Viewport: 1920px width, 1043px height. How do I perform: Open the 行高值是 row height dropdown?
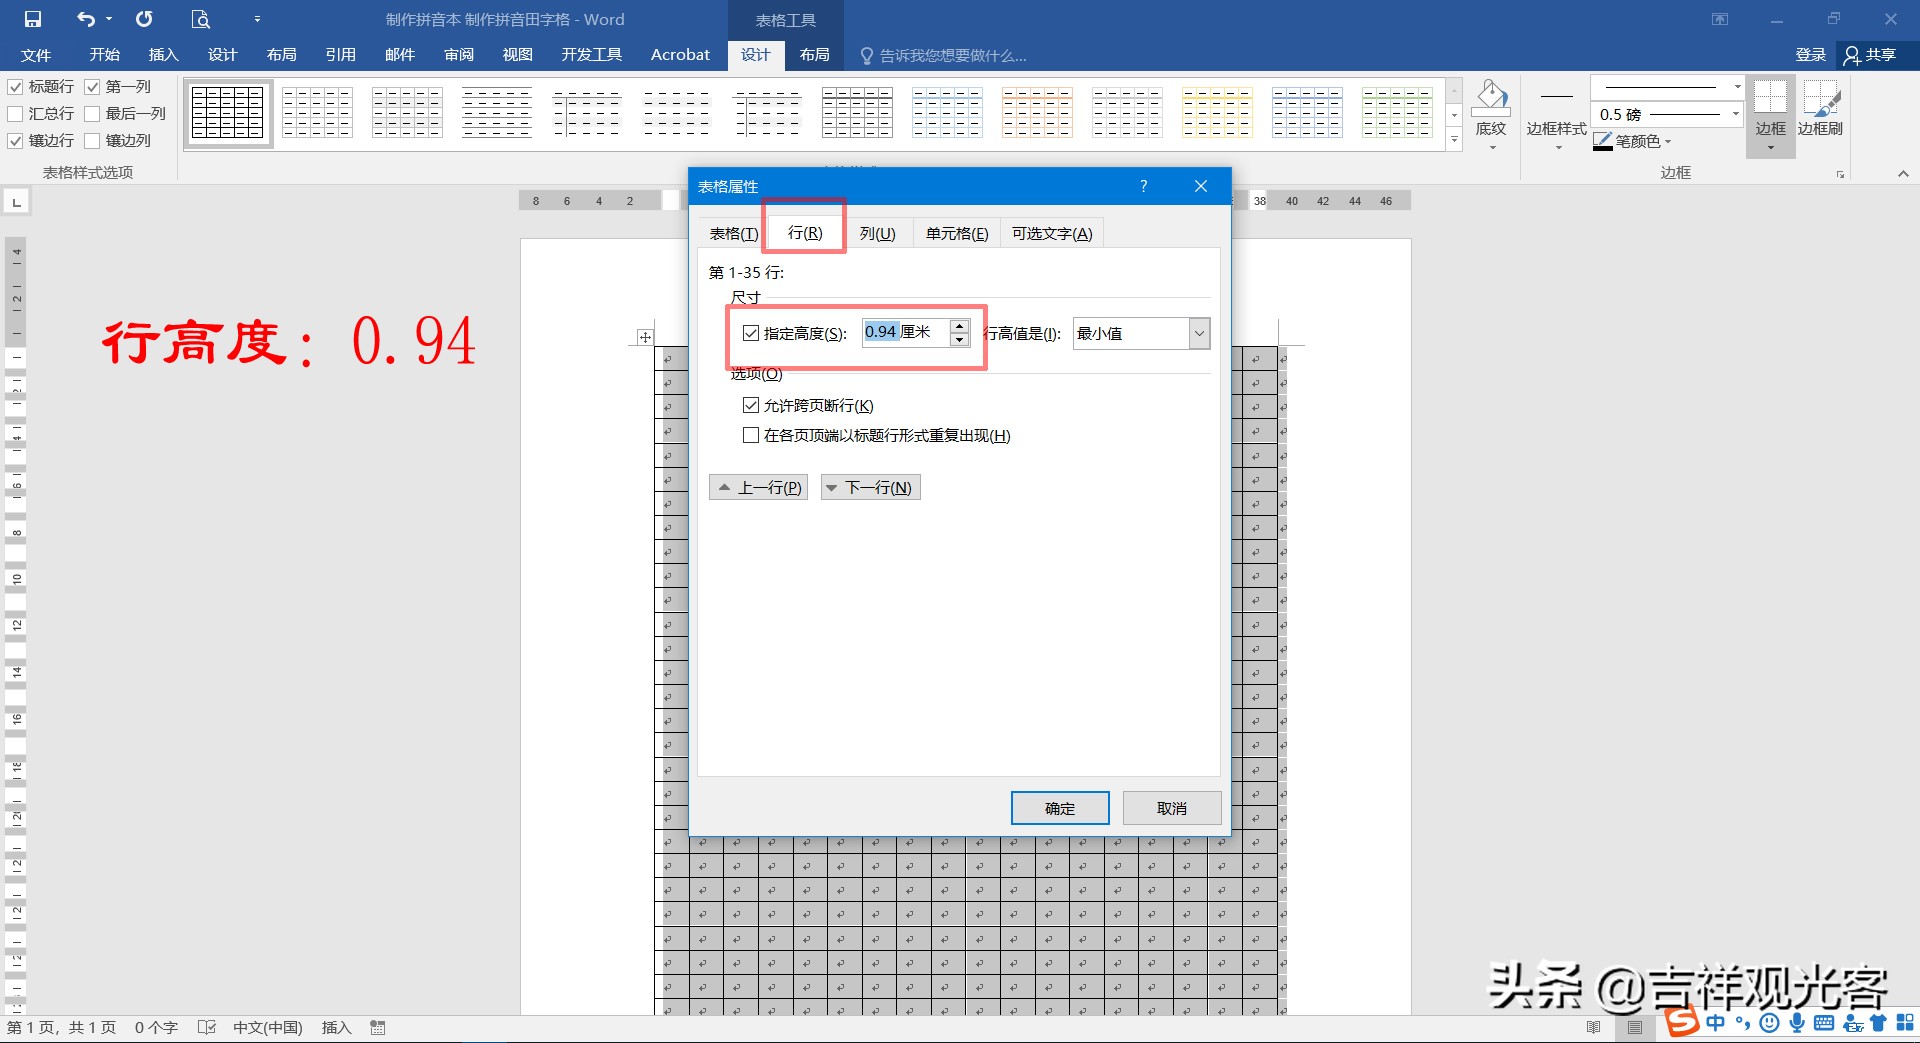[x=1199, y=333]
